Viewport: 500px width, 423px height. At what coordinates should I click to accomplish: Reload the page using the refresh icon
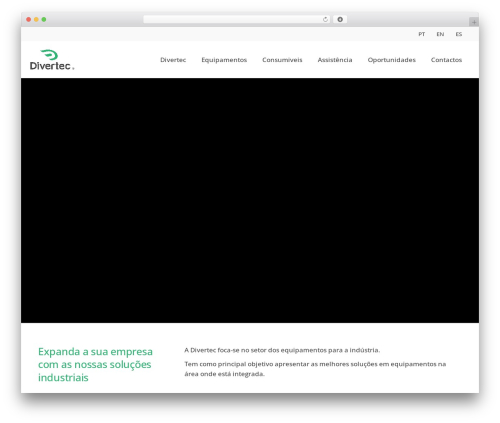[x=325, y=20]
